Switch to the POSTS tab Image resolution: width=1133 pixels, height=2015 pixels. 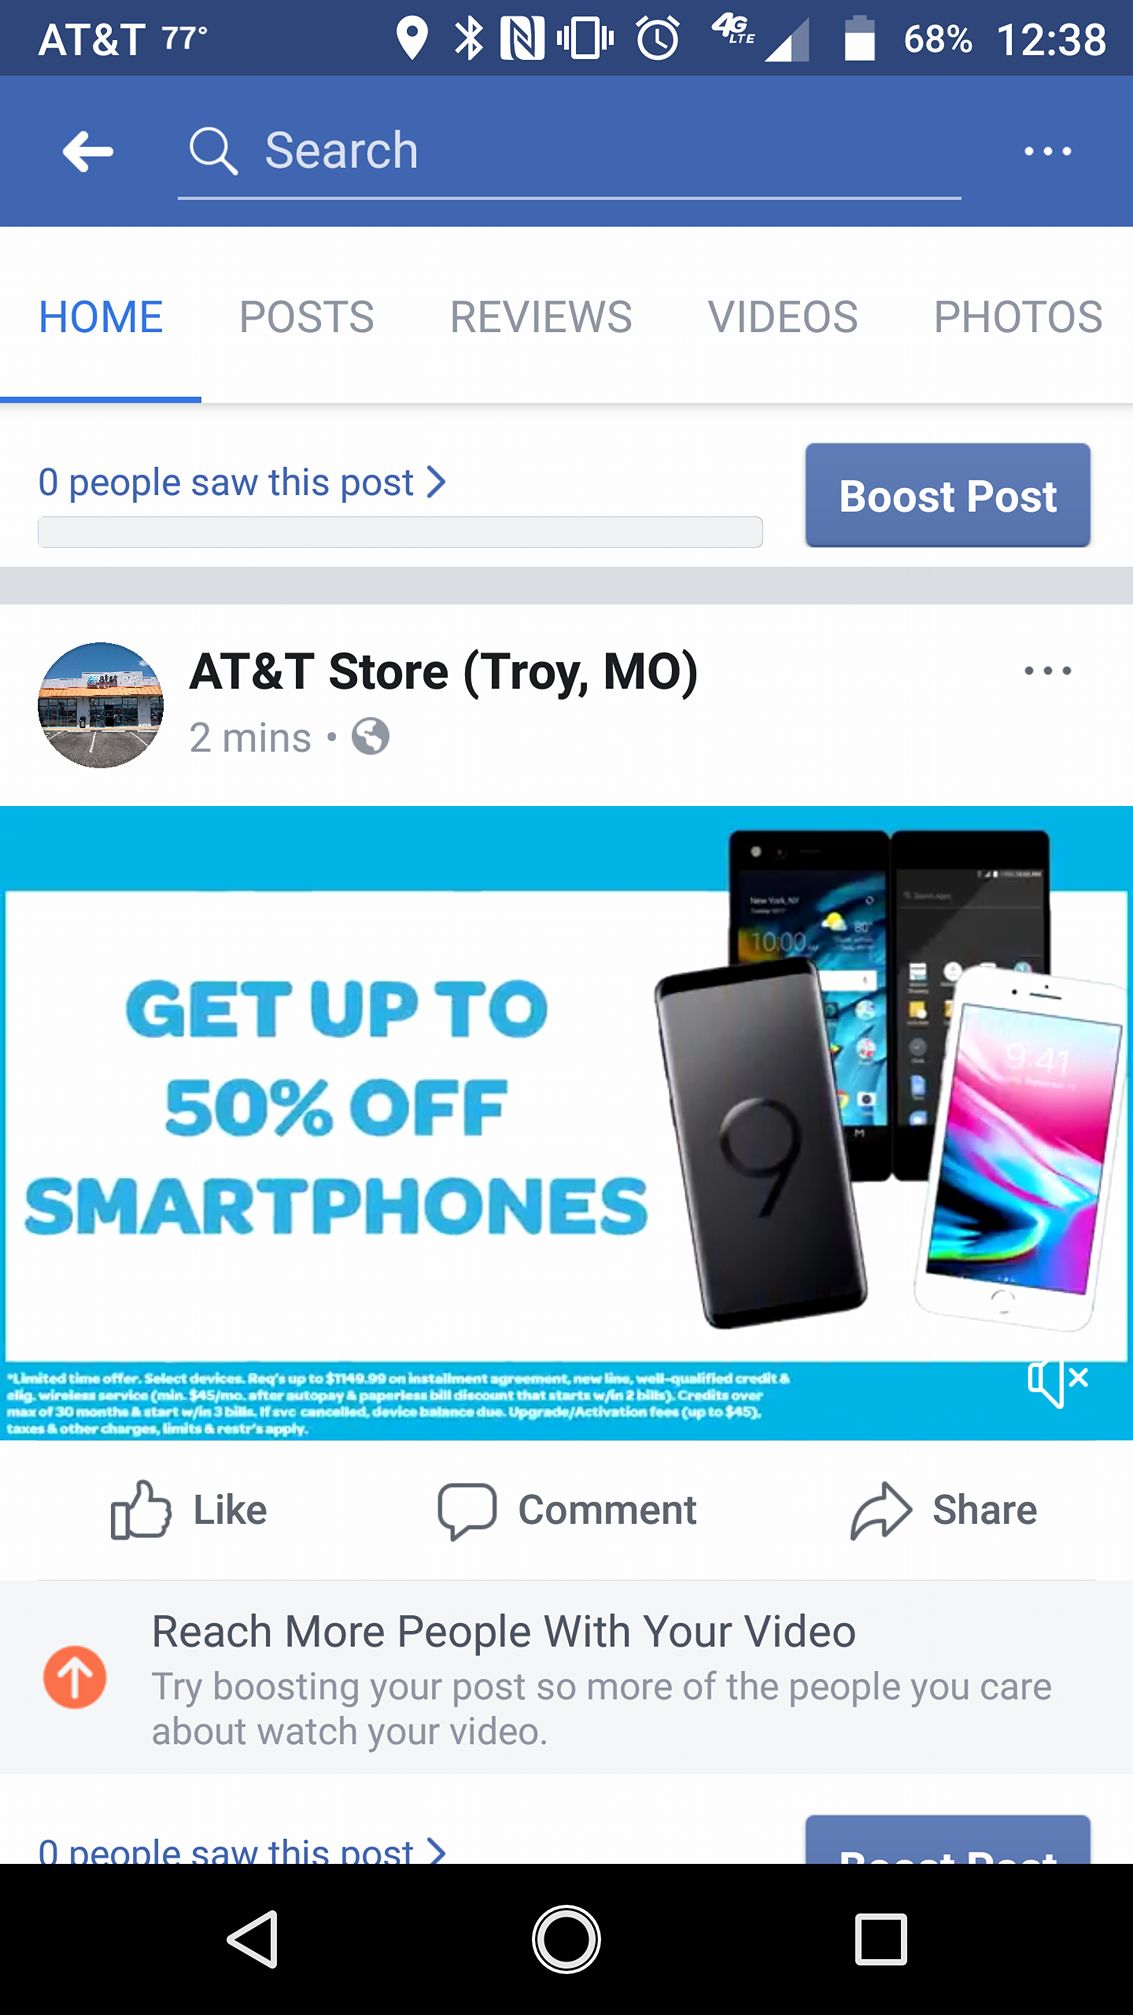click(306, 317)
